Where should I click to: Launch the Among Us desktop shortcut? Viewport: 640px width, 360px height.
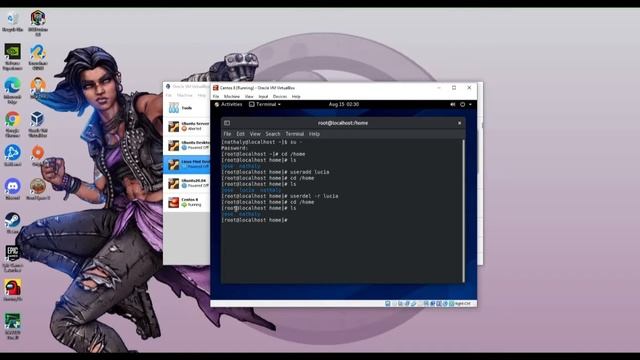pyautogui.click(x=13, y=290)
